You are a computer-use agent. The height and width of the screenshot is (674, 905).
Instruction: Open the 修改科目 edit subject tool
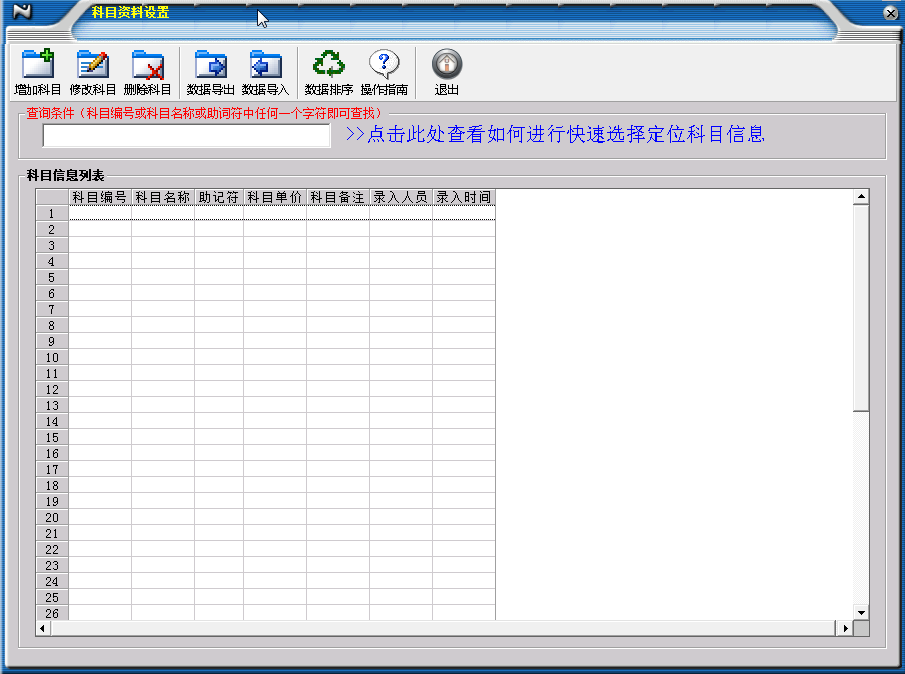tap(92, 72)
